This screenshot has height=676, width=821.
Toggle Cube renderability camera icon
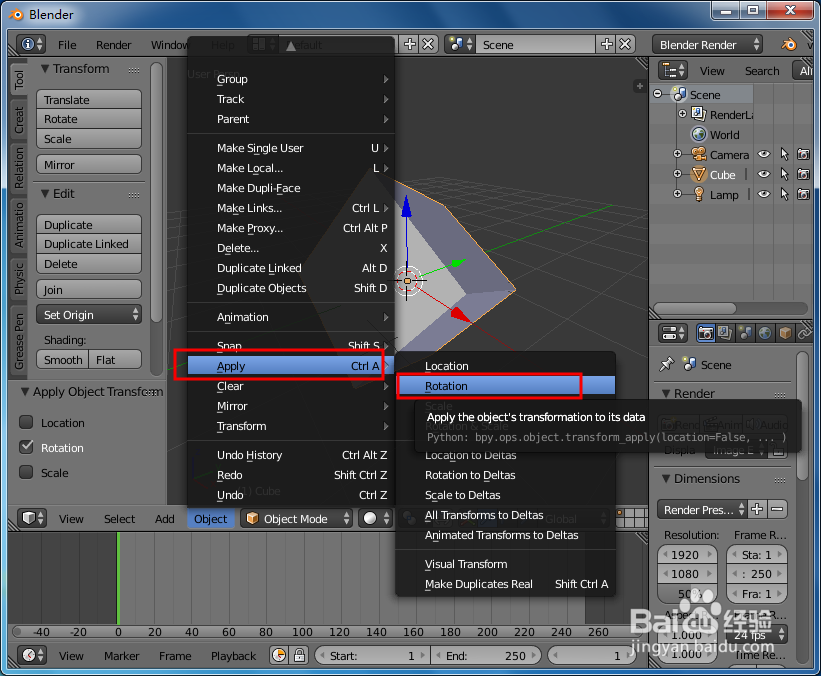click(803, 174)
